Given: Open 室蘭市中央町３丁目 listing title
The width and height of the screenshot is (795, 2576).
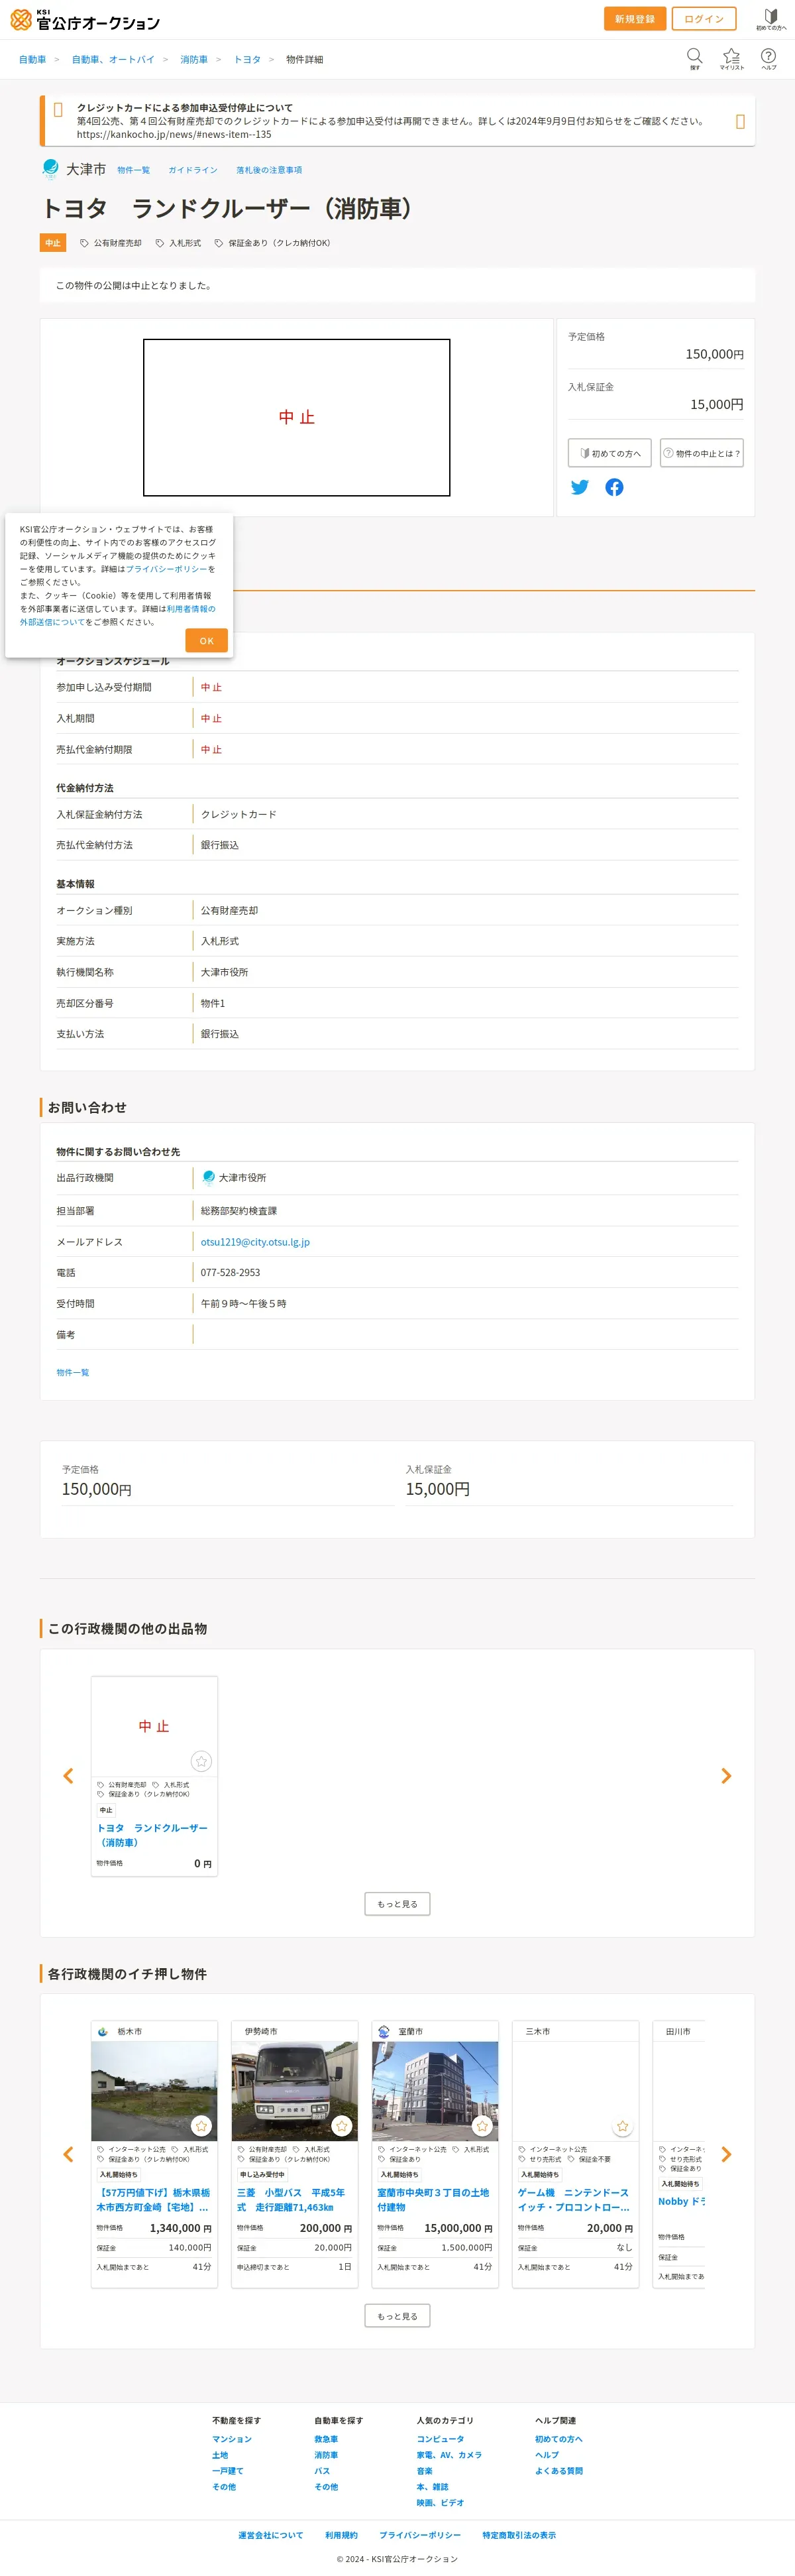Looking at the screenshot, I should tap(433, 2200).
